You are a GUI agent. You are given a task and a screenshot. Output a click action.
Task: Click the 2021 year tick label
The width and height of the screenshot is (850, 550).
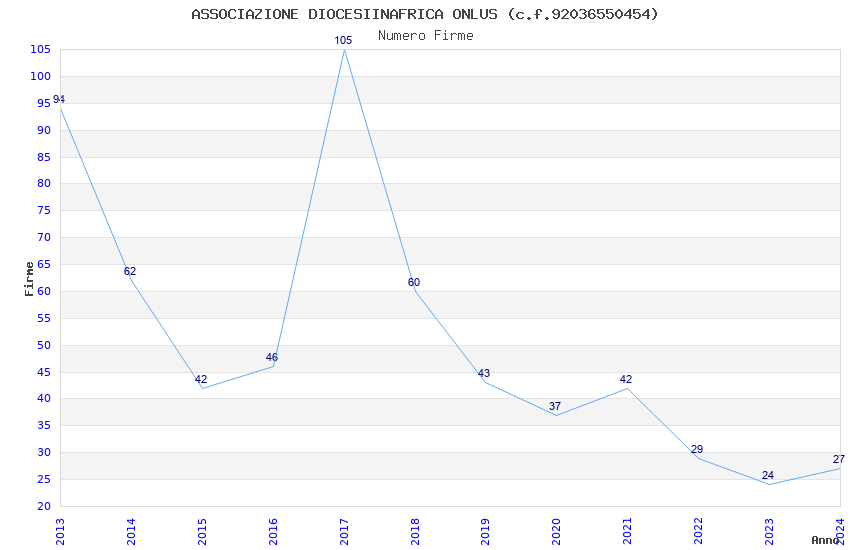[628, 532]
